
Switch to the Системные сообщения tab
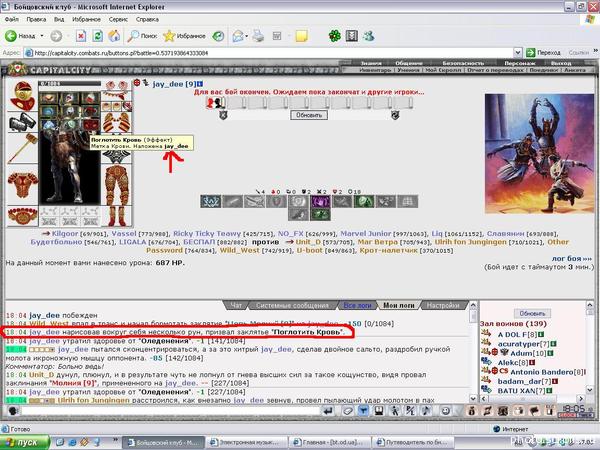pos(292,305)
